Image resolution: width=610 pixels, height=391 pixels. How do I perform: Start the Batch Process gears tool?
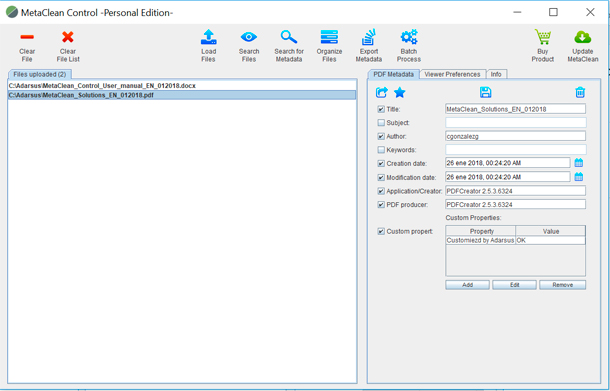point(409,37)
